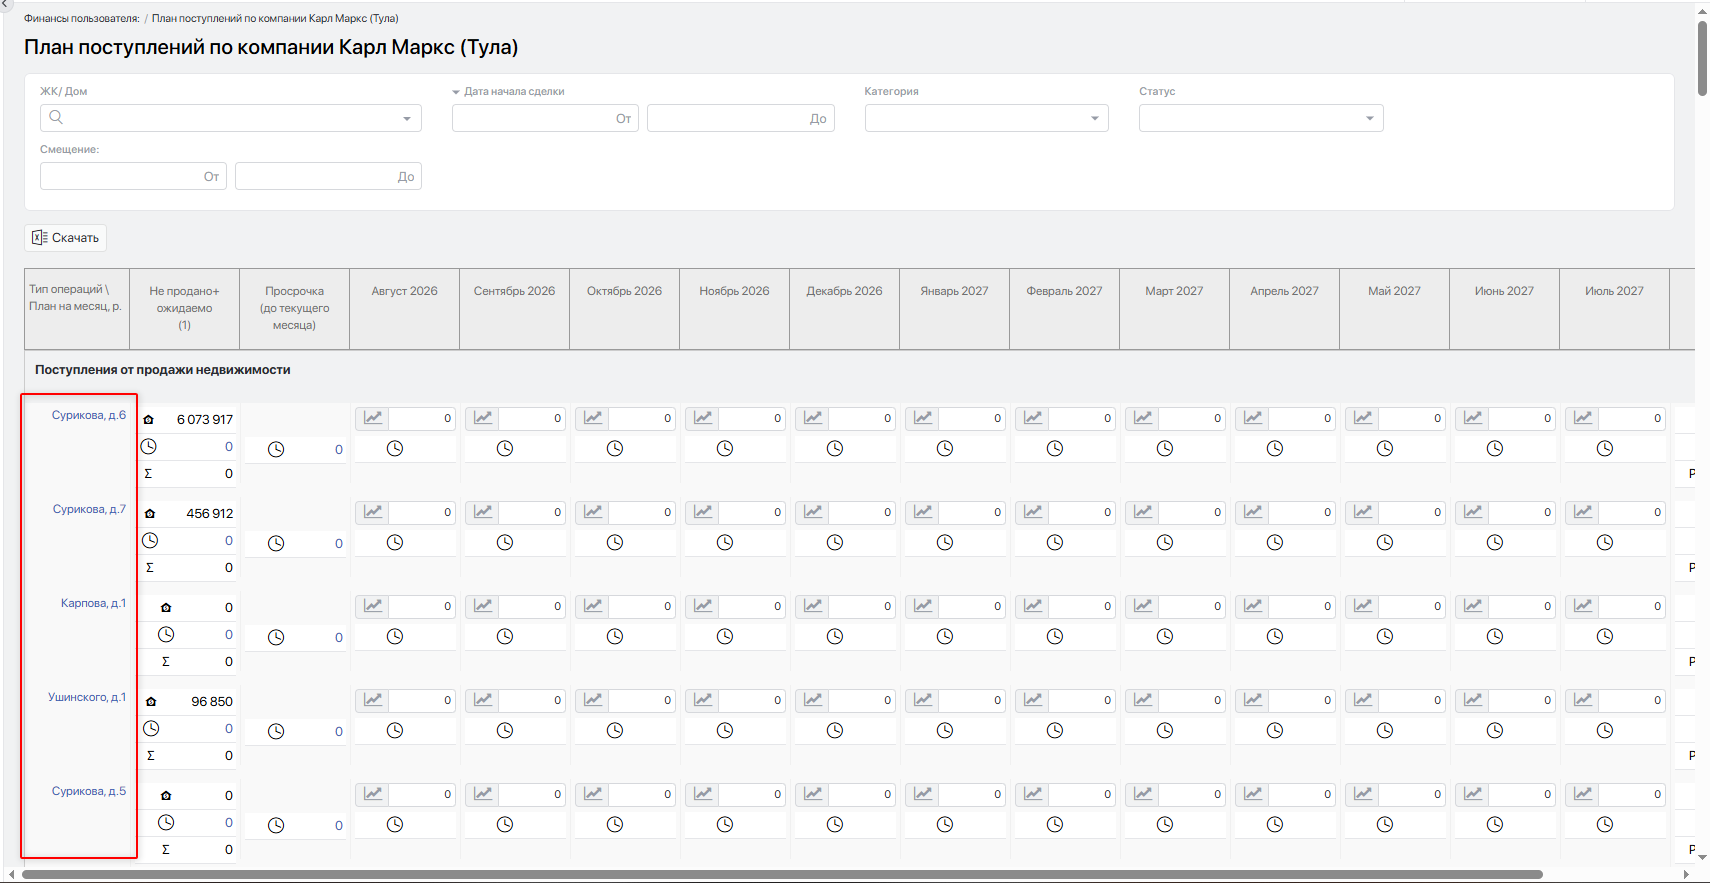
Task: Click the chart icon for Сурикова, д.7 Октябрь 2026
Action: pos(593,512)
